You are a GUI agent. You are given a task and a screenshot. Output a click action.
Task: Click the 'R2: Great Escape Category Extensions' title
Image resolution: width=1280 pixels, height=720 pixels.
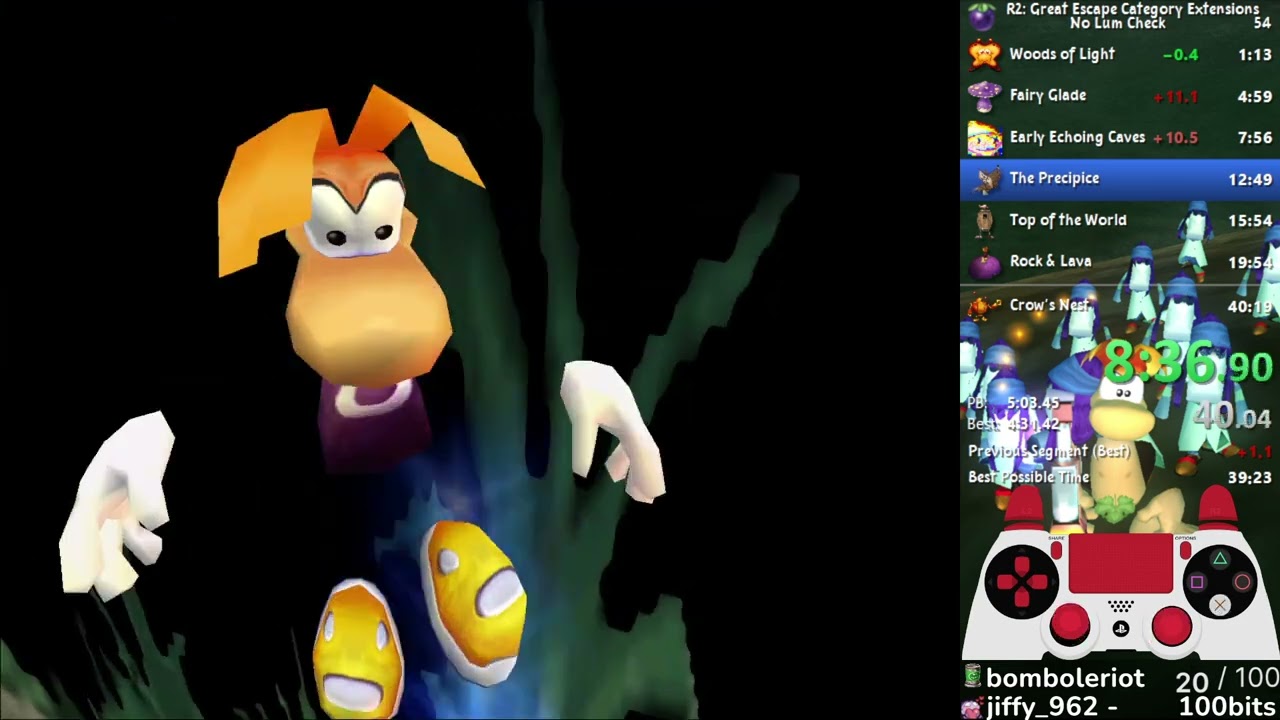(1132, 9)
